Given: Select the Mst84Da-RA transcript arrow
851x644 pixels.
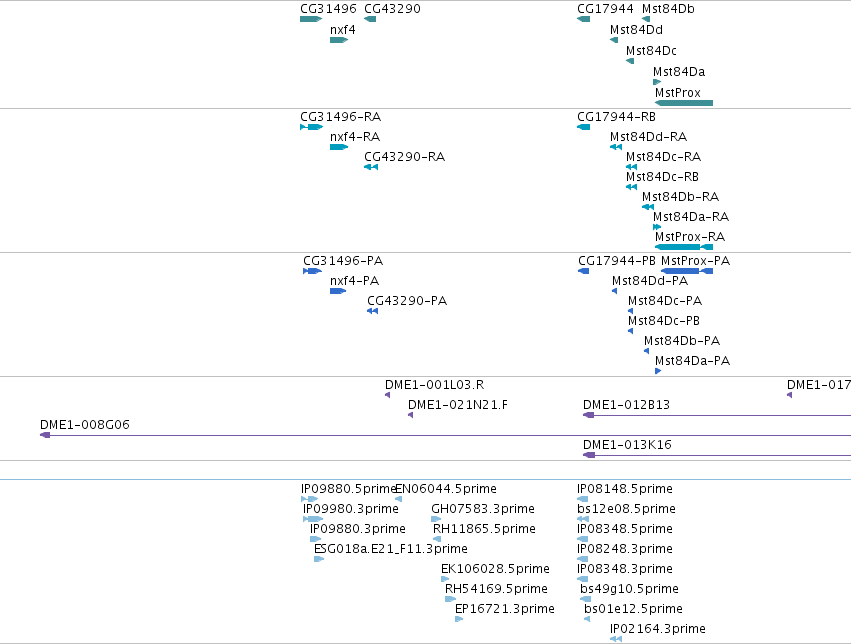Looking at the screenshot, I should click(x=657, y=227).
